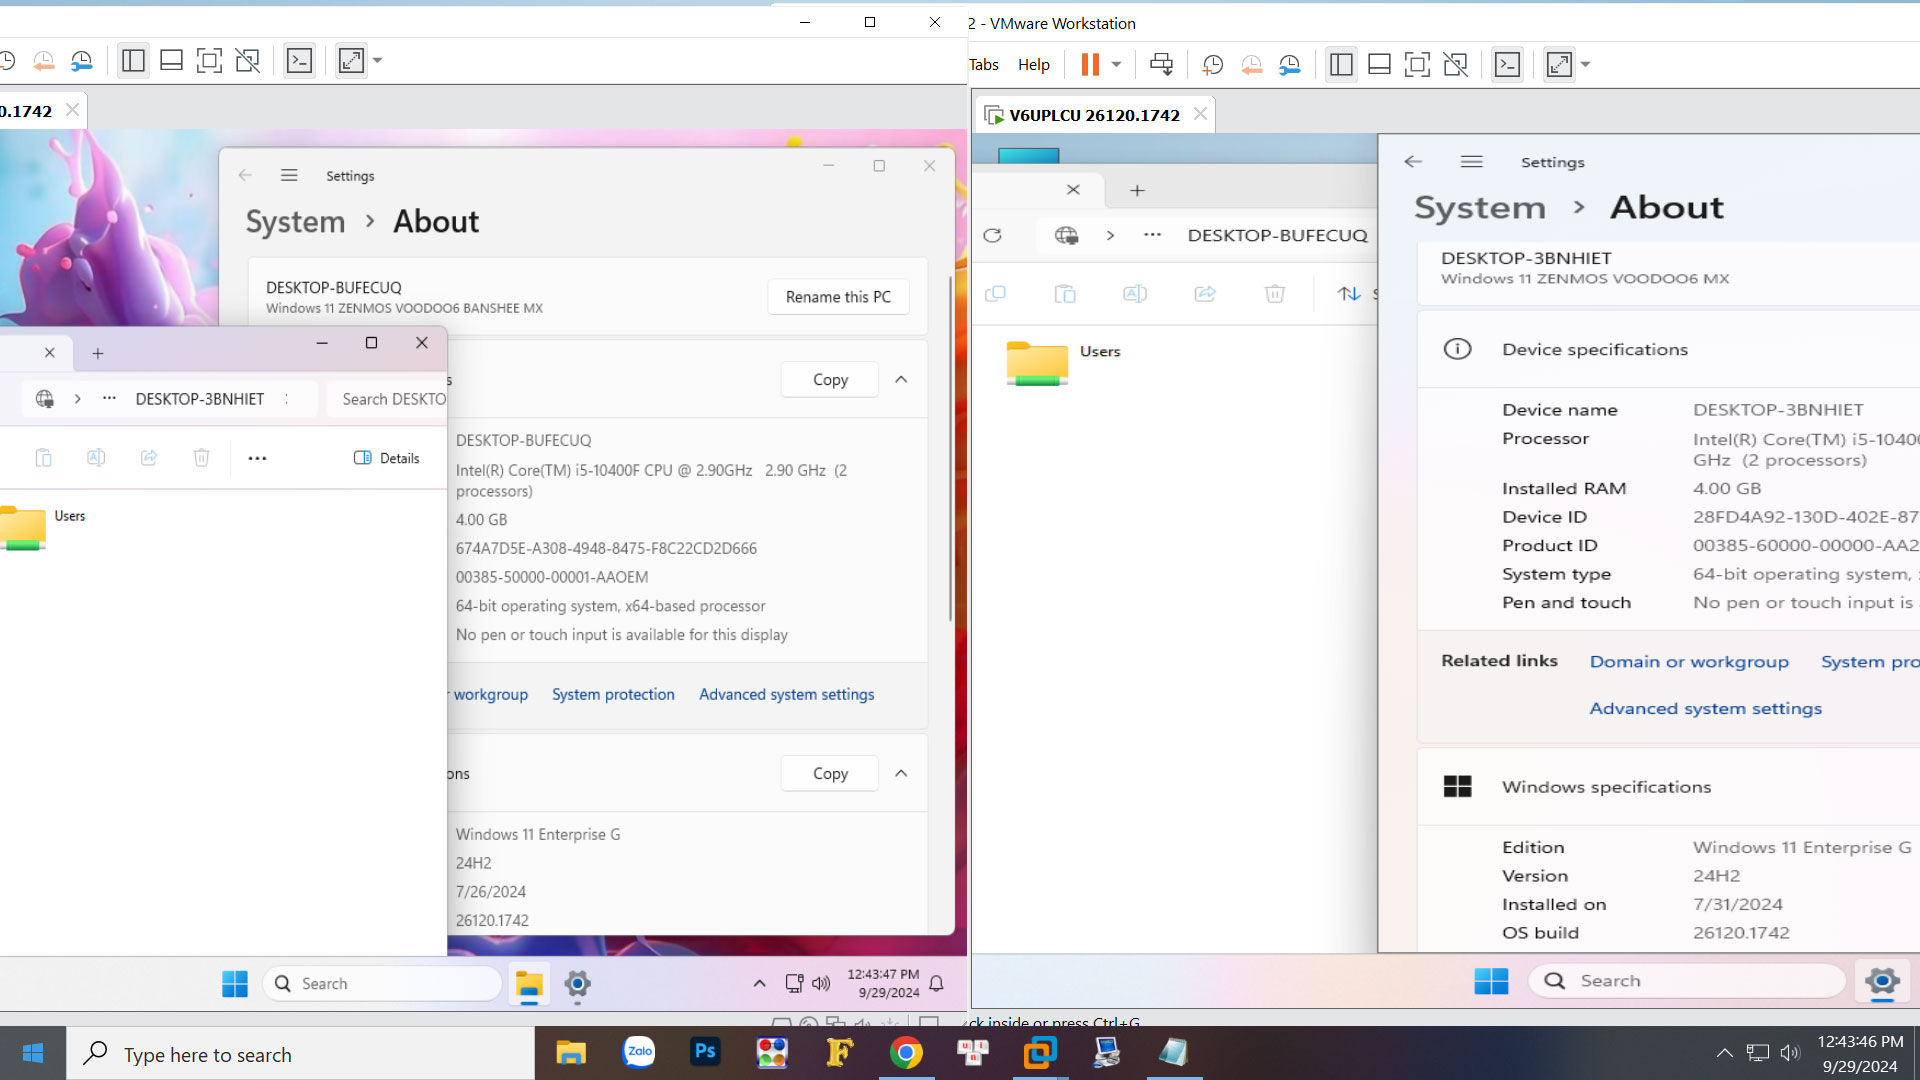Click the pause VM icon in right VMware toolbar
Viewport: 1920px width, 1080px height.
tap(1090, 65)
